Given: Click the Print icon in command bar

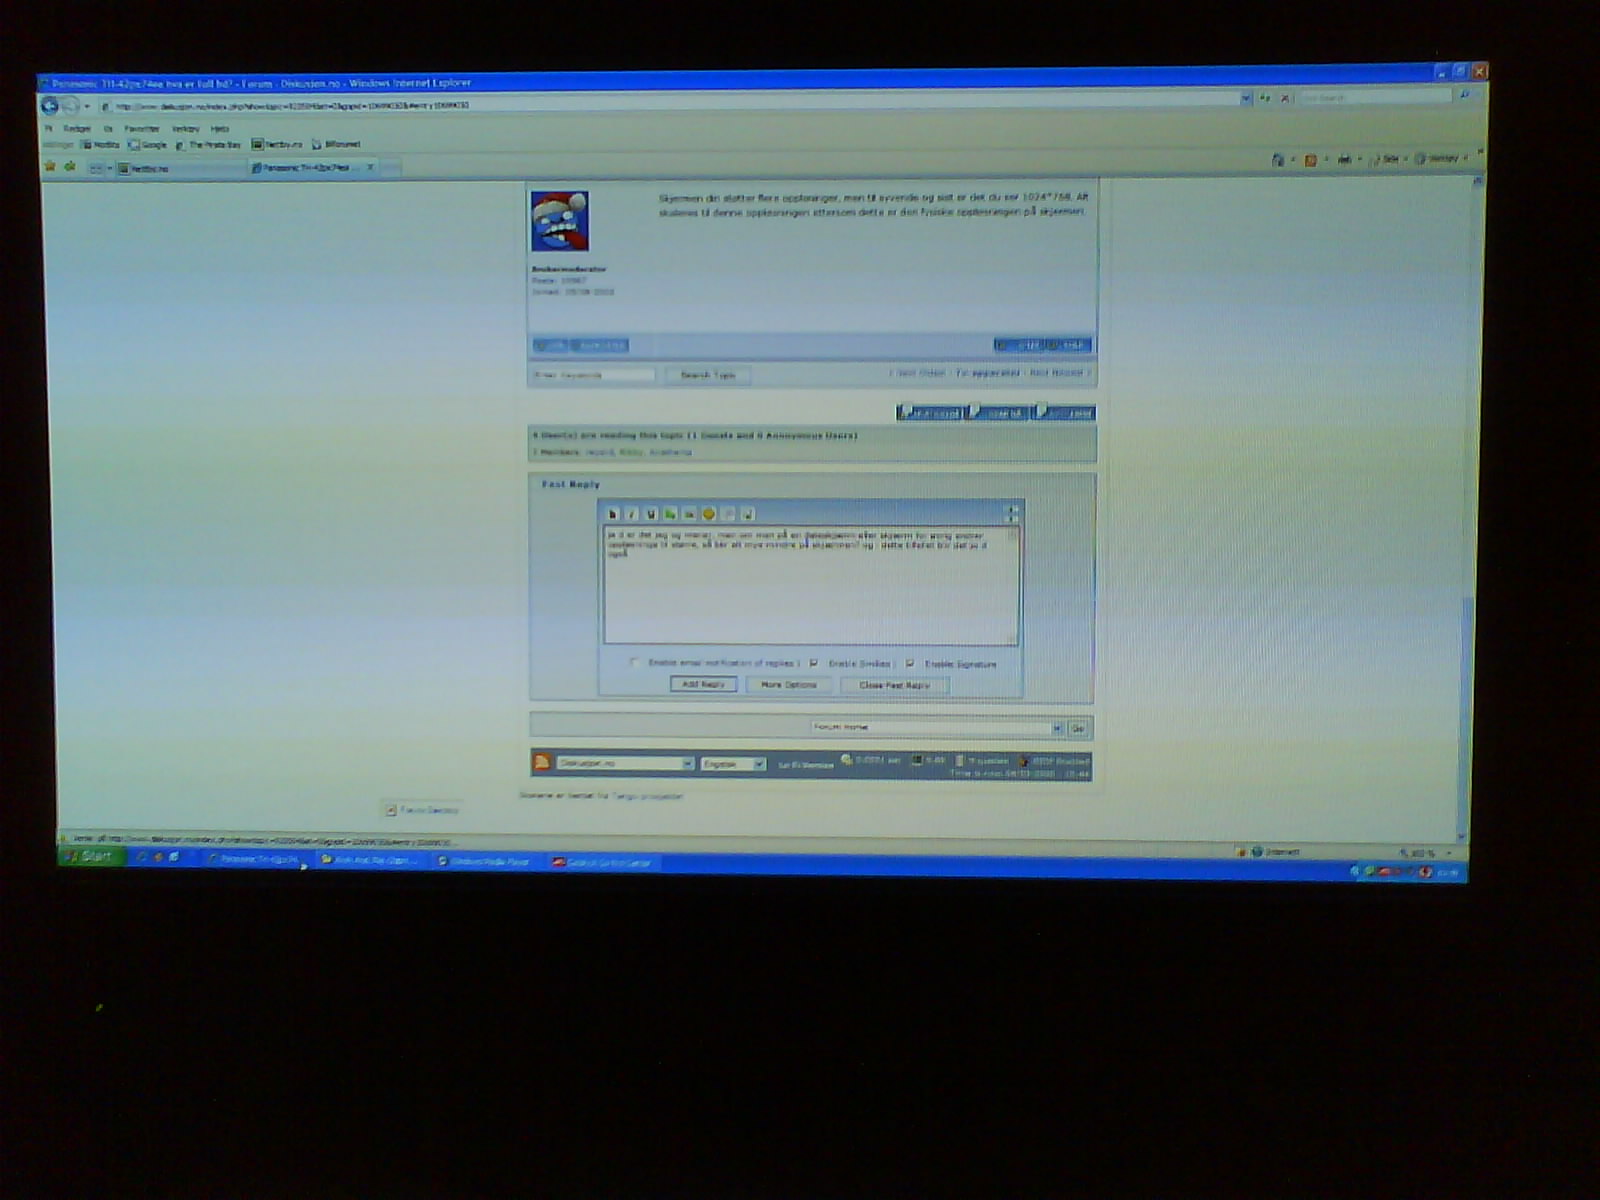Looking at the screenshot, I should pos(1344,159).
